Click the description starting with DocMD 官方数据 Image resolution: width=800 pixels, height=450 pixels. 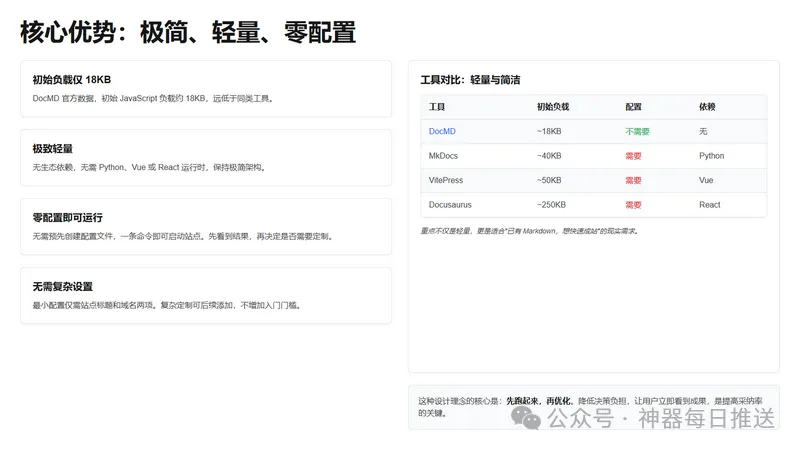pyautogui.click(x=154, y=98)
